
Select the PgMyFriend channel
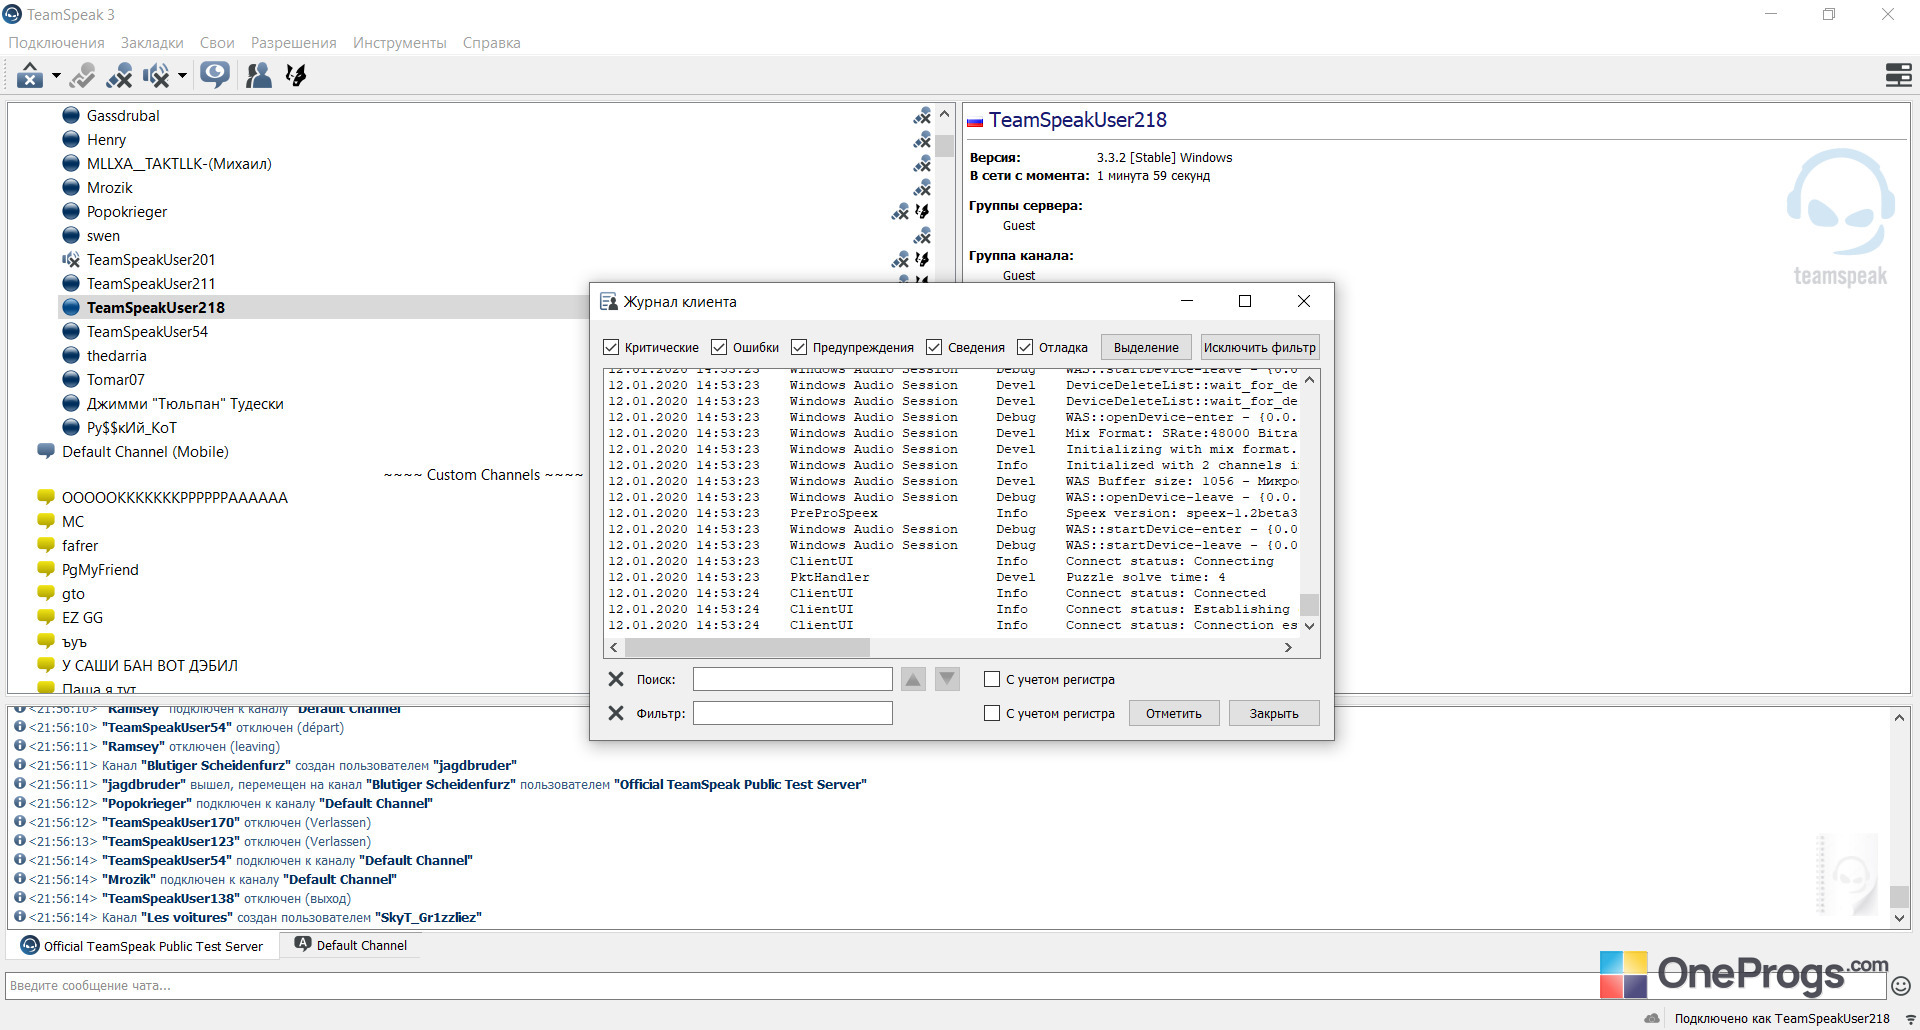click(x=100, y=570)
